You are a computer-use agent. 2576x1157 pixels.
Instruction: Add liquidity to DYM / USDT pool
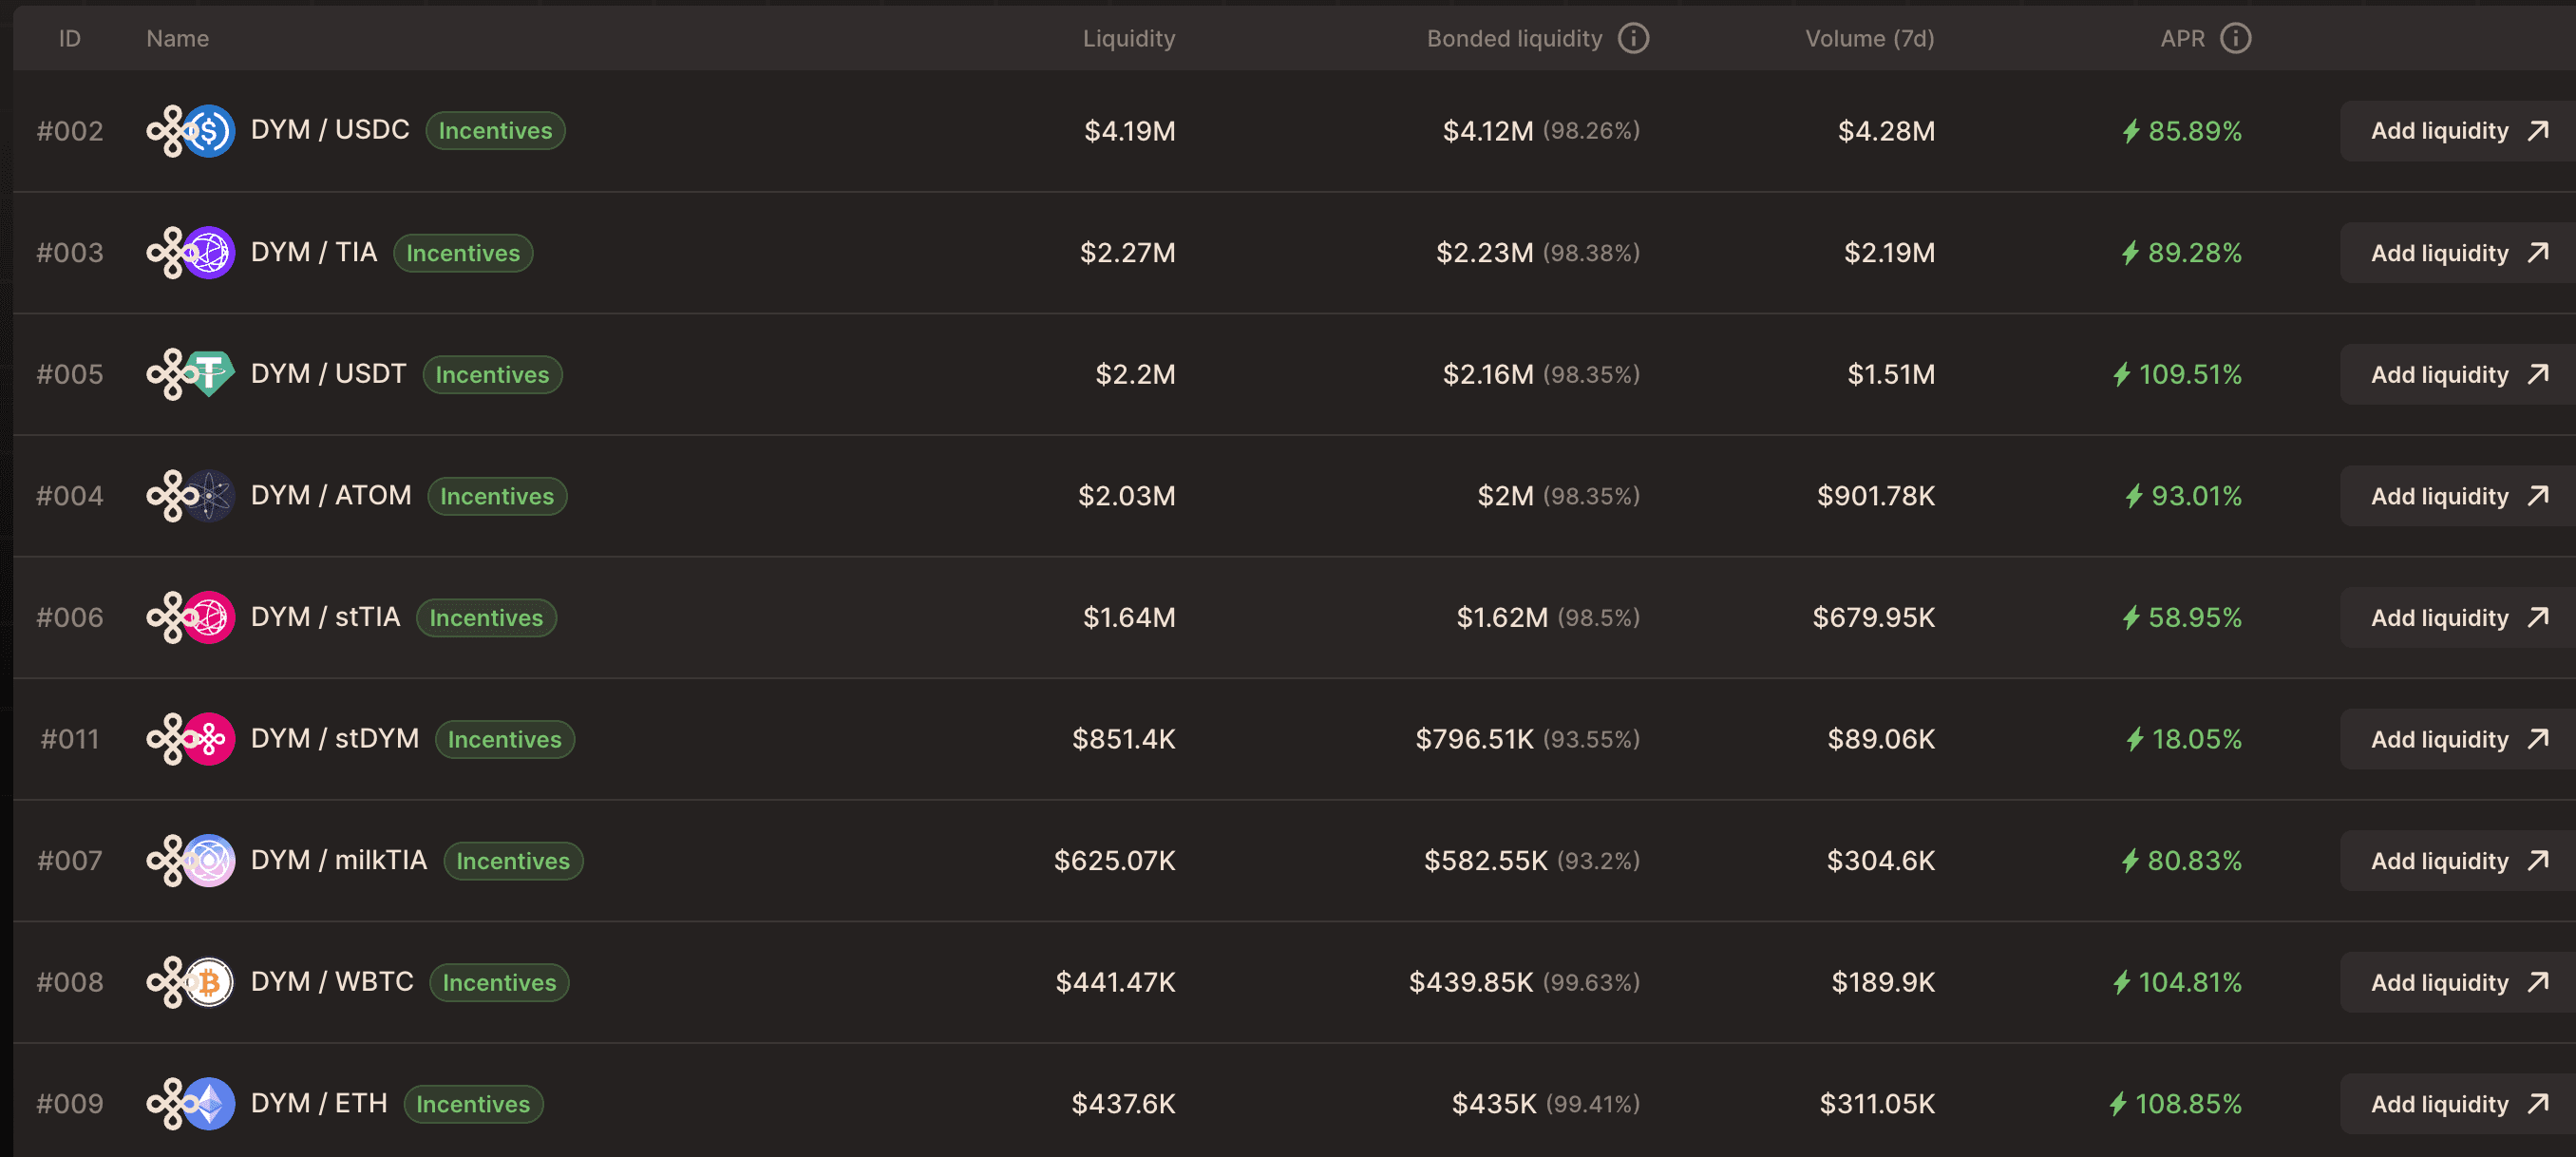pyautogui.click(x=2457, y=374)
